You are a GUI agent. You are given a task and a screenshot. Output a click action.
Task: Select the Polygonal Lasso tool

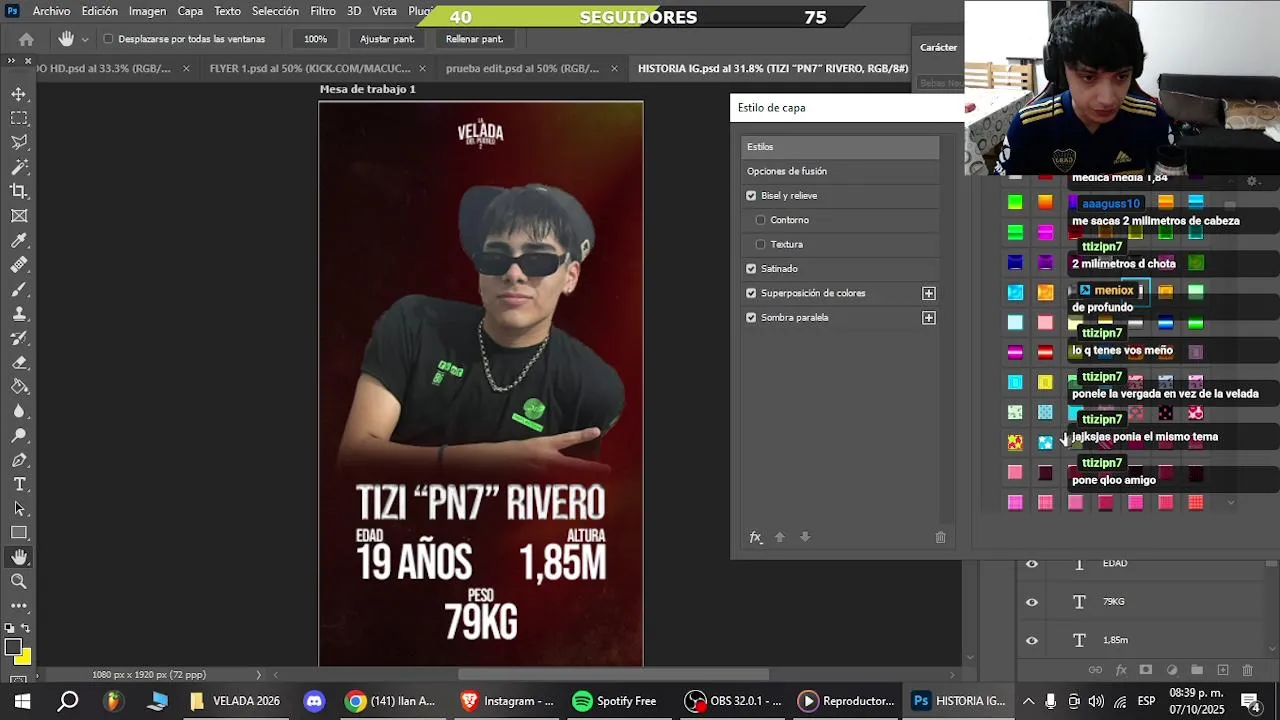(x=19, y=143)
